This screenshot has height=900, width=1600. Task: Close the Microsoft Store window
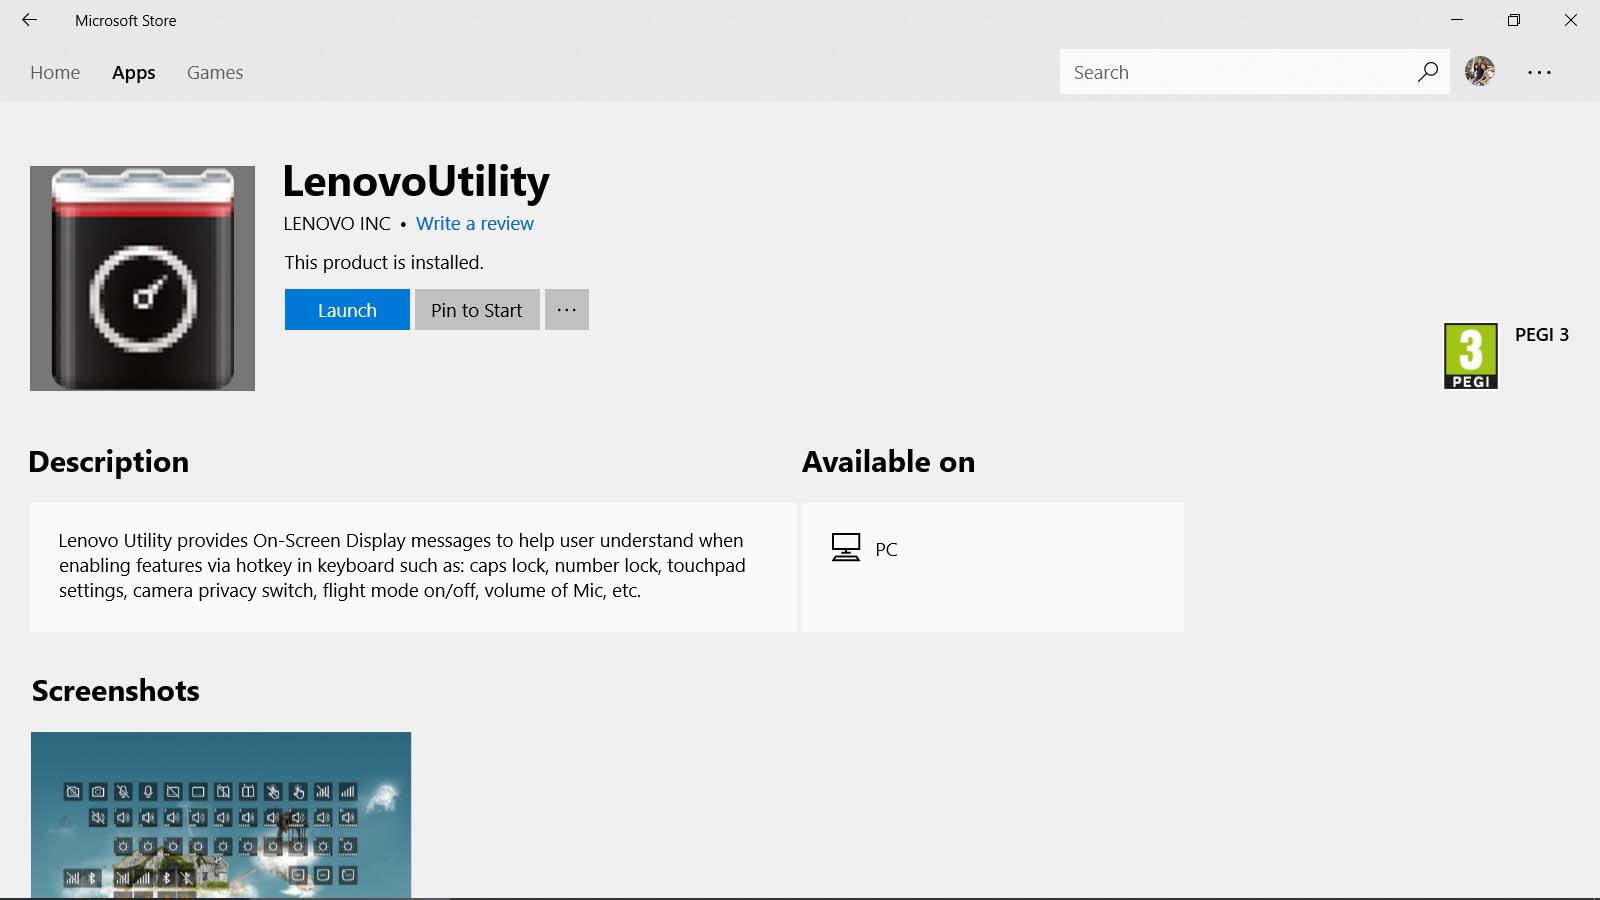[x=1571, y=20]
